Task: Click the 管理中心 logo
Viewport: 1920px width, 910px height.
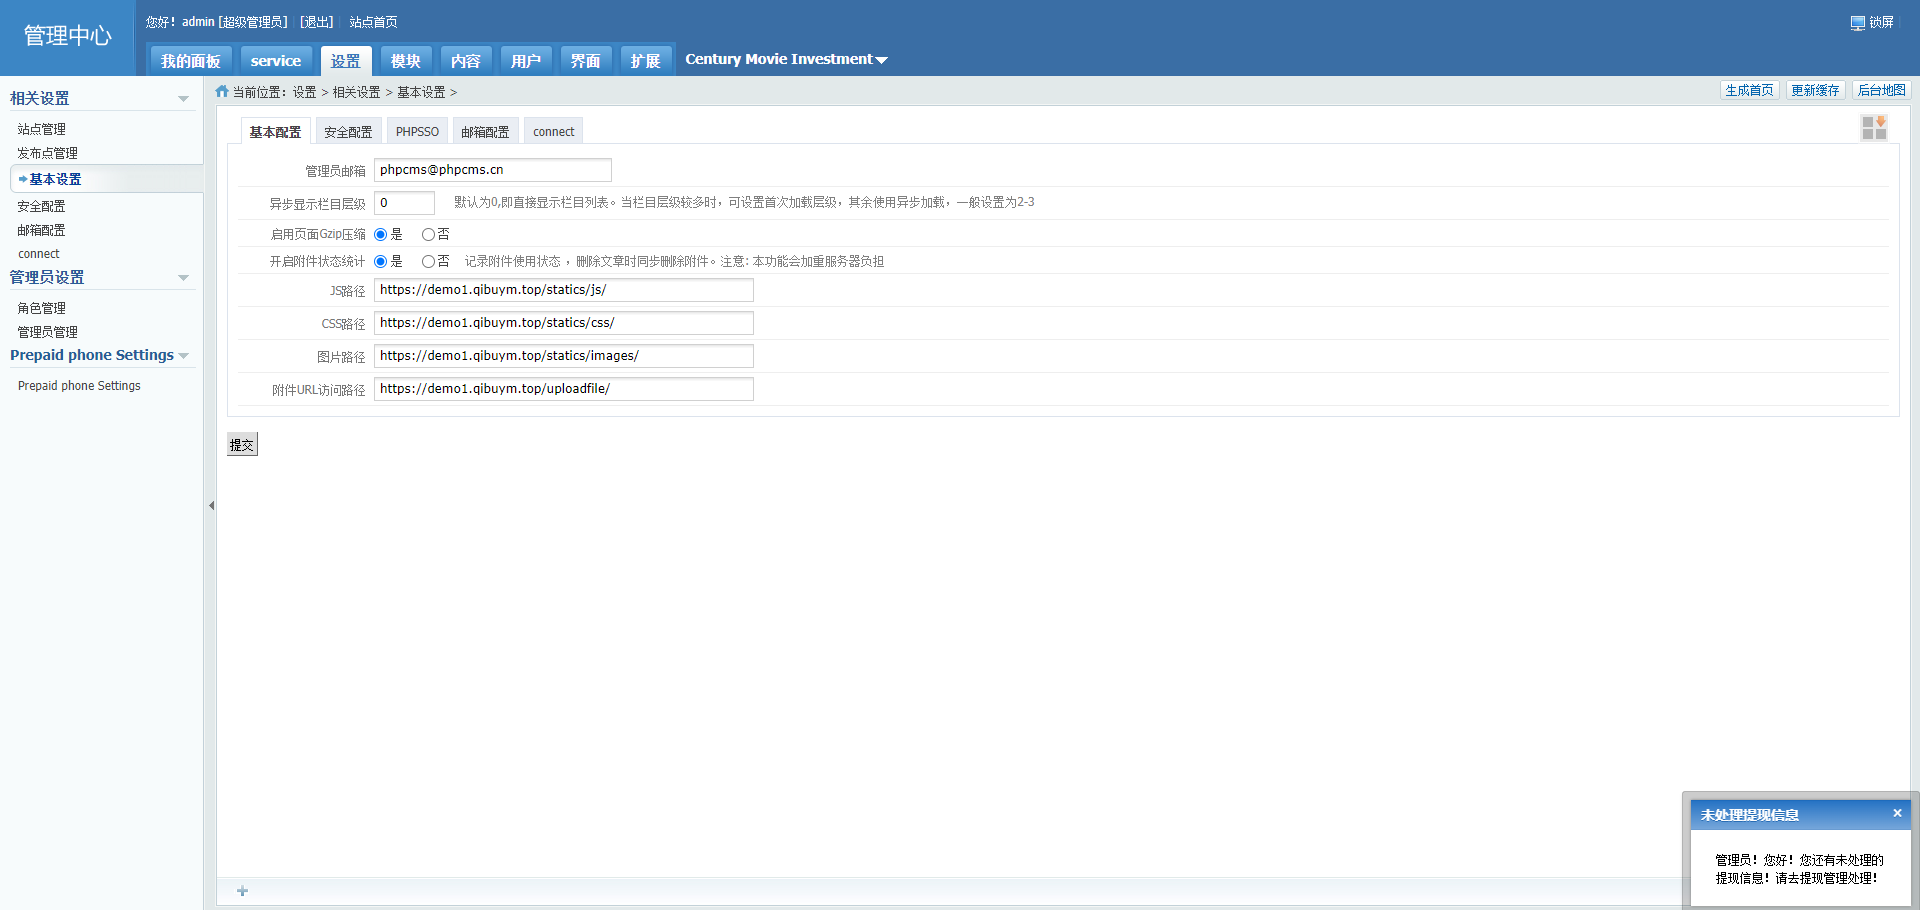Action: [68, 36]
